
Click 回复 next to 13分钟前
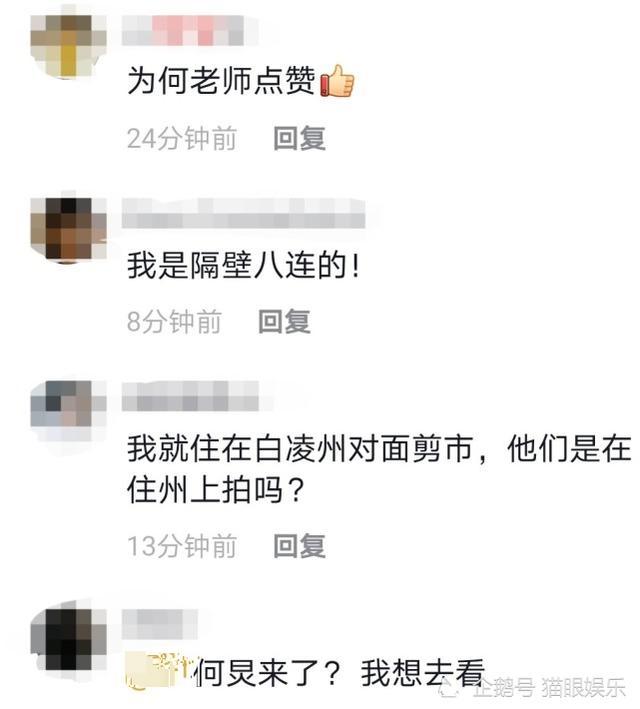click(x=299, y=546)
